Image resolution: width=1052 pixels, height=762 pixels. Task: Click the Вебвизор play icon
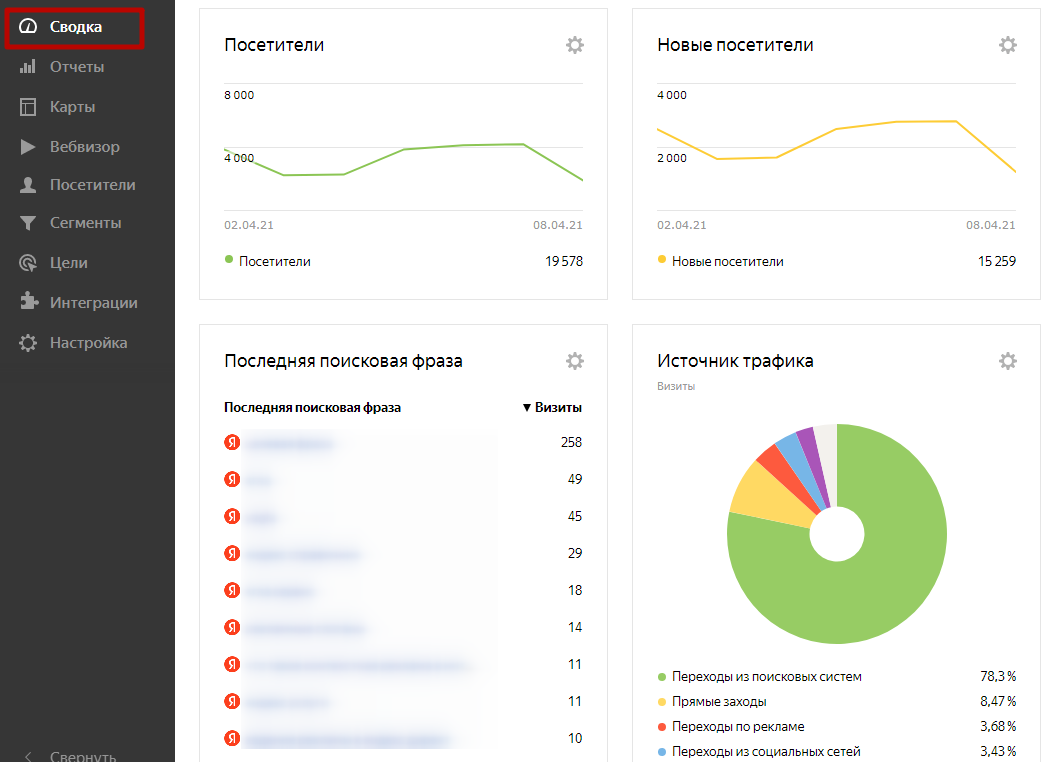[x=28, y=147]
